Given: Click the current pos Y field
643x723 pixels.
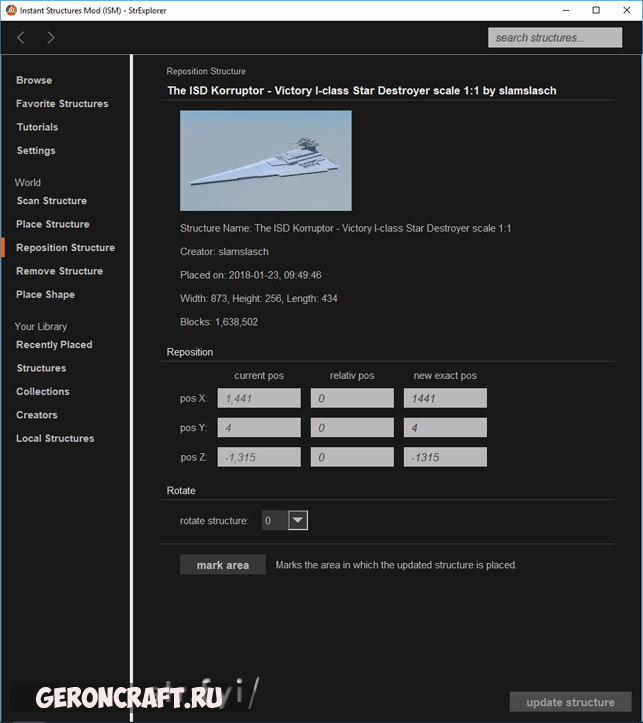Looking at the screenshot, I should click(259, 428).
